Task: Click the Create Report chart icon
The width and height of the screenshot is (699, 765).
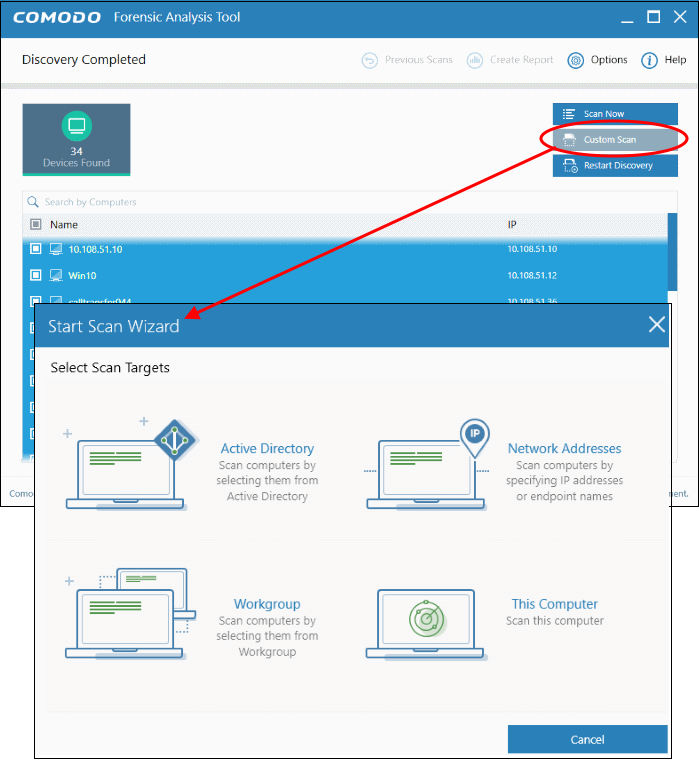Action: tap(475, 60)
